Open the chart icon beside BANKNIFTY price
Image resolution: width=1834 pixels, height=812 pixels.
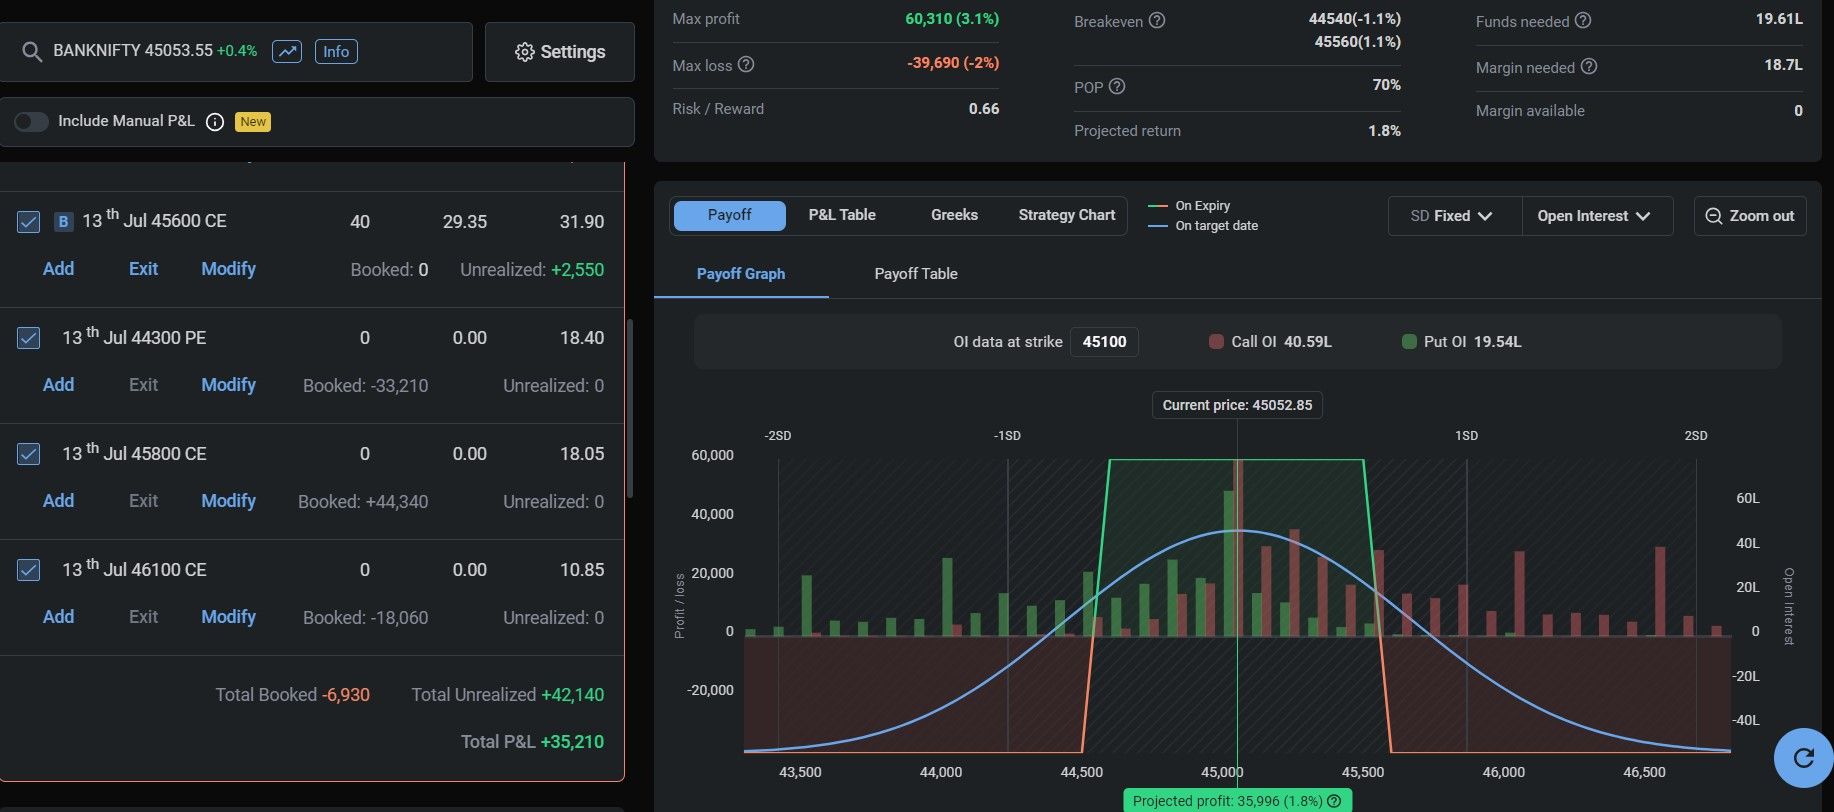click(287, 51)
